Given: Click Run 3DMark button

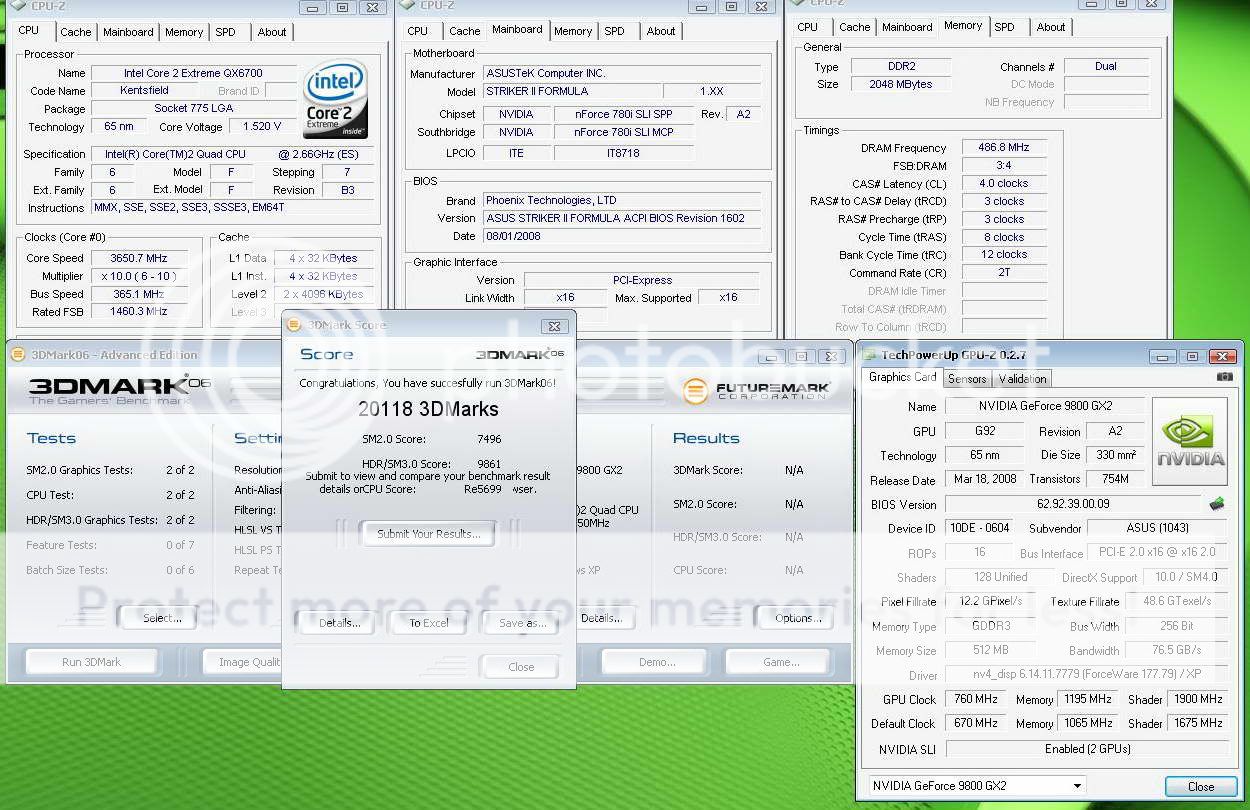Looking at the screenshot, I should click(x=91, y=662).
